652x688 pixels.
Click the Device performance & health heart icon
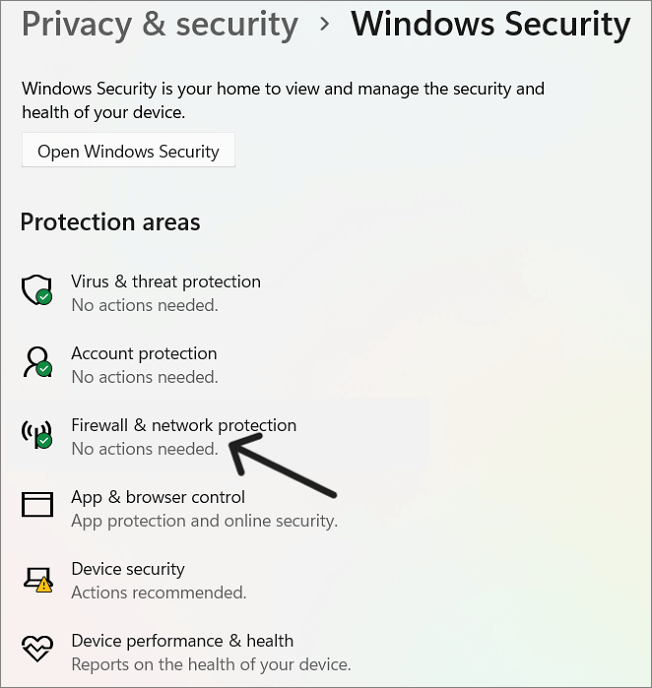pos(37,650)
